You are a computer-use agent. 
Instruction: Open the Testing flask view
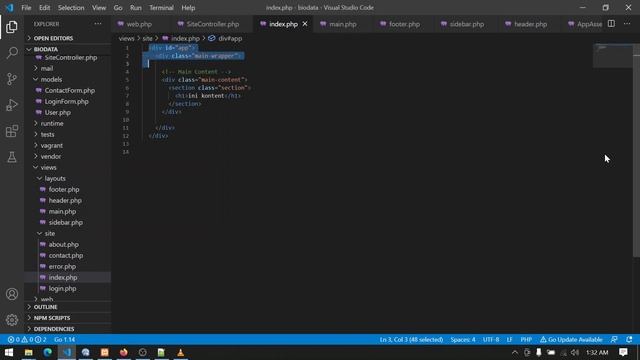tap(12, 157)
